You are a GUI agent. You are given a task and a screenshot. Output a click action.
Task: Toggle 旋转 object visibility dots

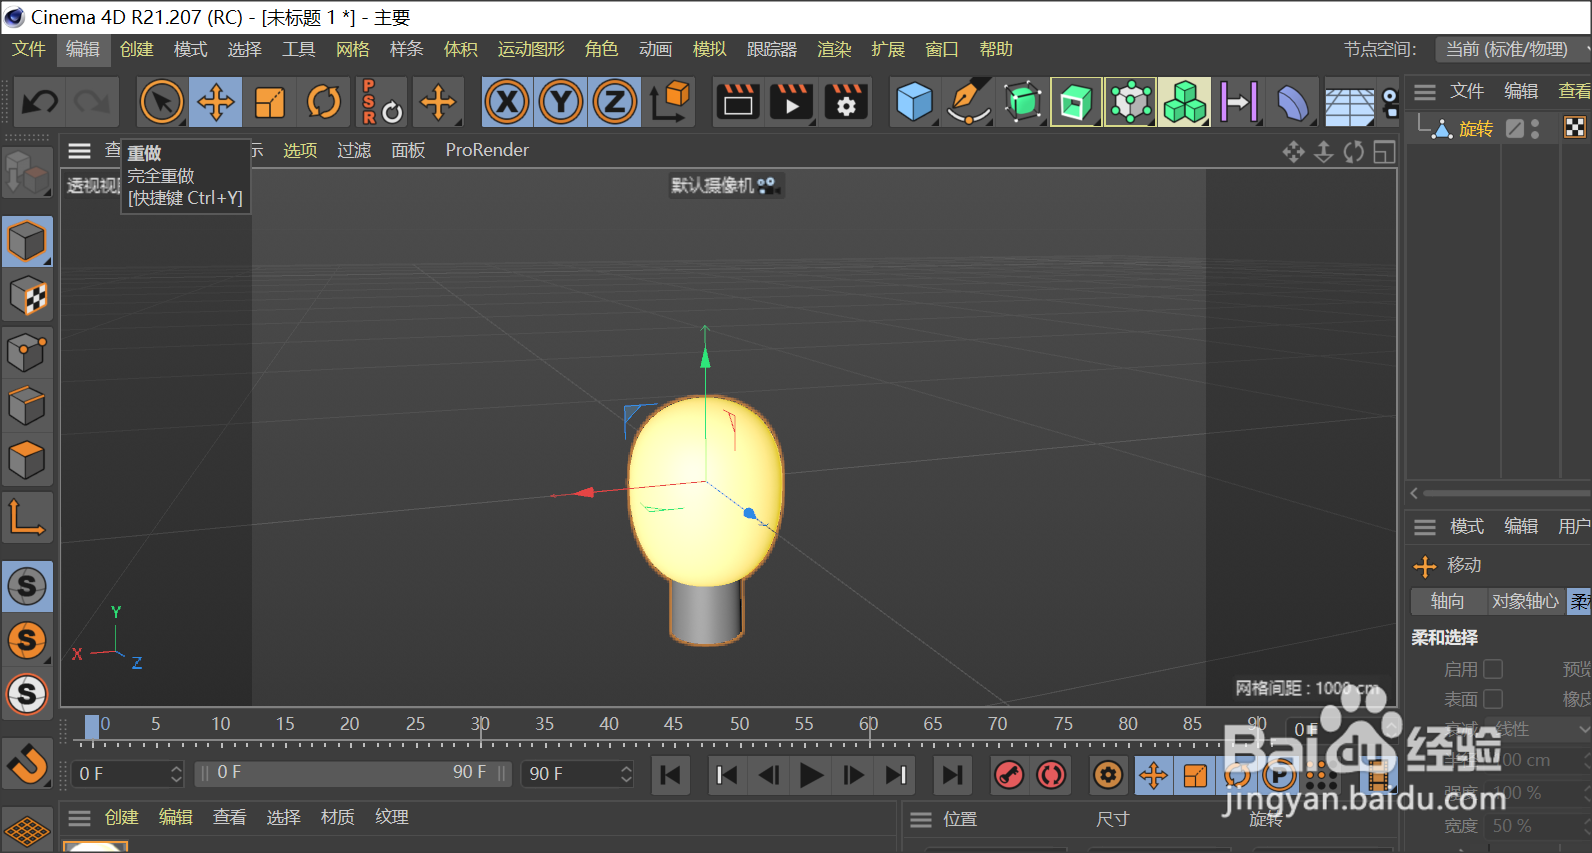pos(1535,128)
